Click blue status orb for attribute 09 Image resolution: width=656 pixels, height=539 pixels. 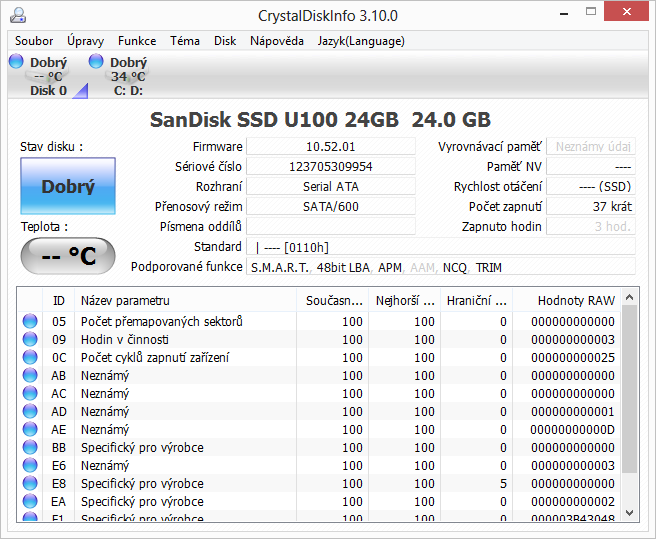coord(30,340)
